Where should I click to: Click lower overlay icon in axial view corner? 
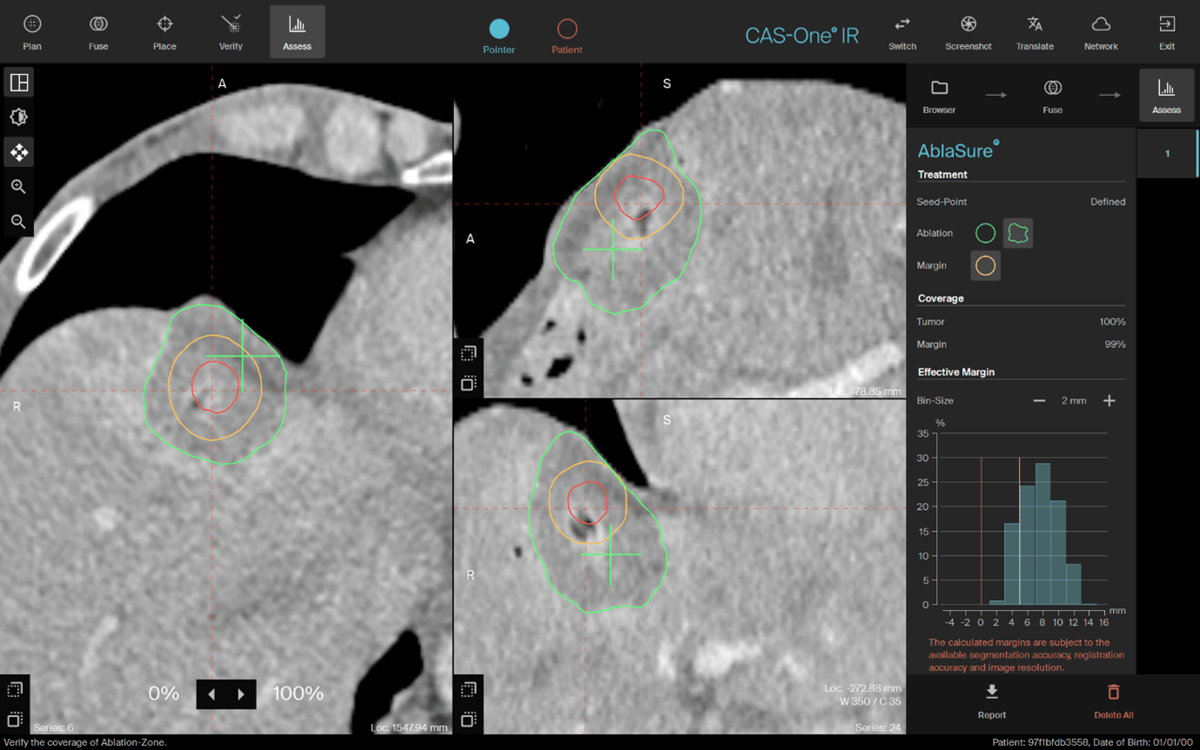[15, 719]
